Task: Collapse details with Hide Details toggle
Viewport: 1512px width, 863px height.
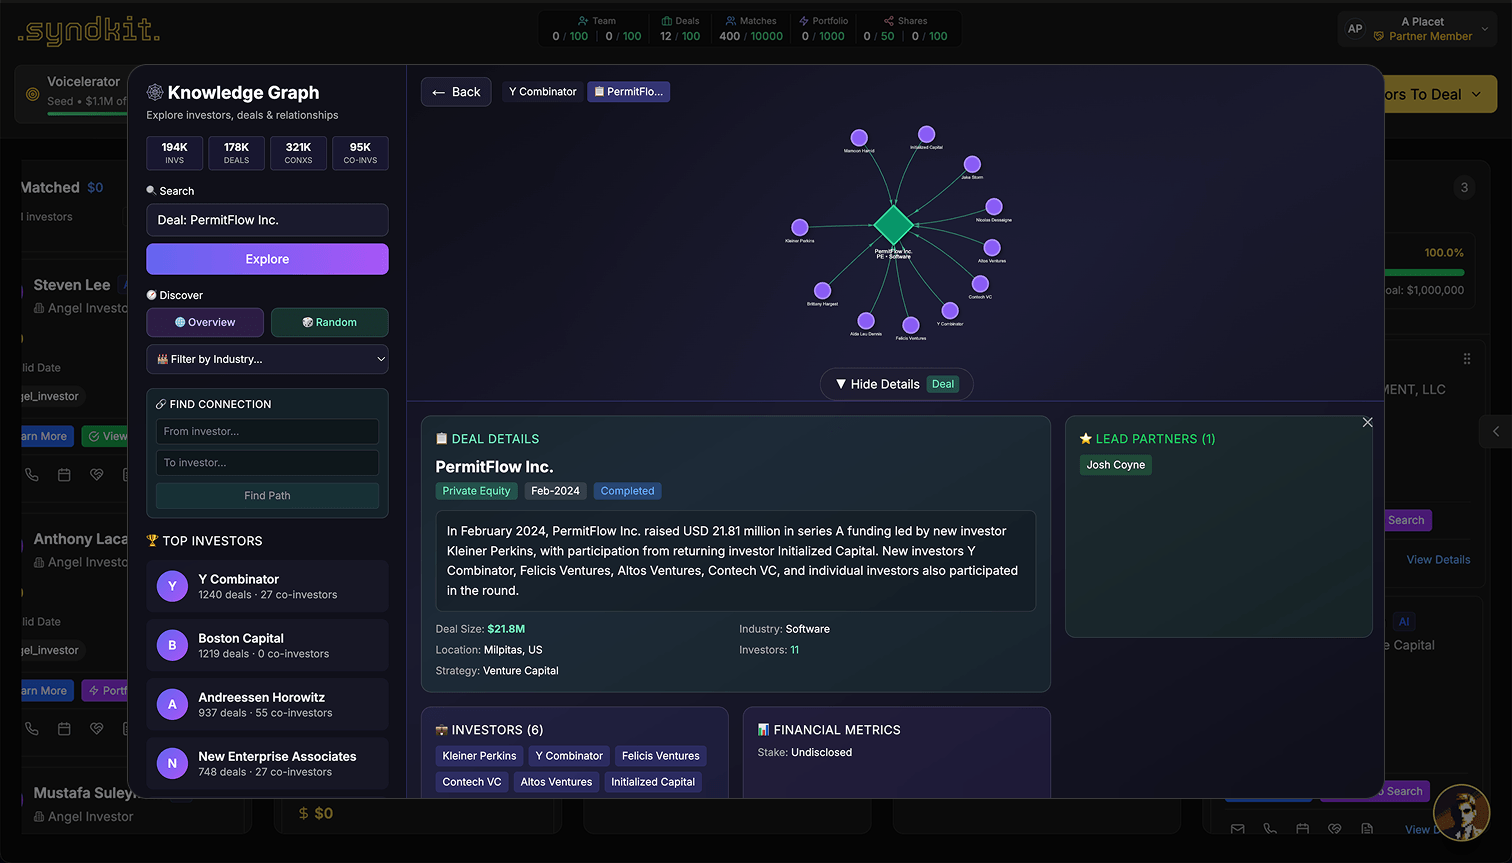Action: [x=896, y=384]
